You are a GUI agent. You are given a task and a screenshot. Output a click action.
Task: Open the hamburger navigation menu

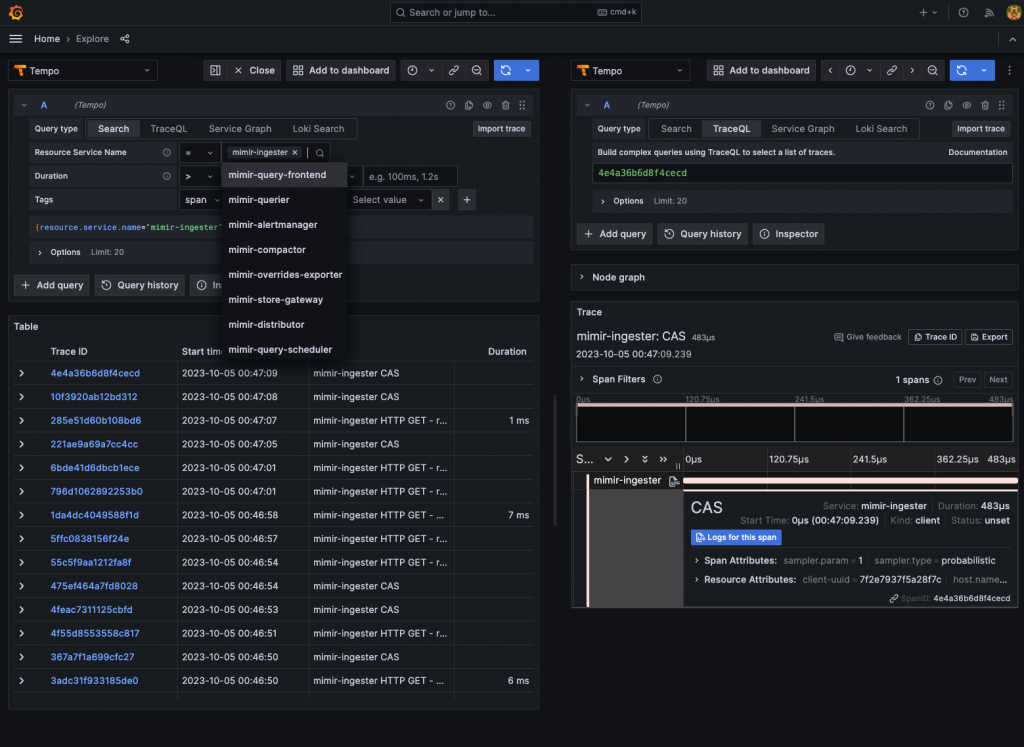[16, 39]
